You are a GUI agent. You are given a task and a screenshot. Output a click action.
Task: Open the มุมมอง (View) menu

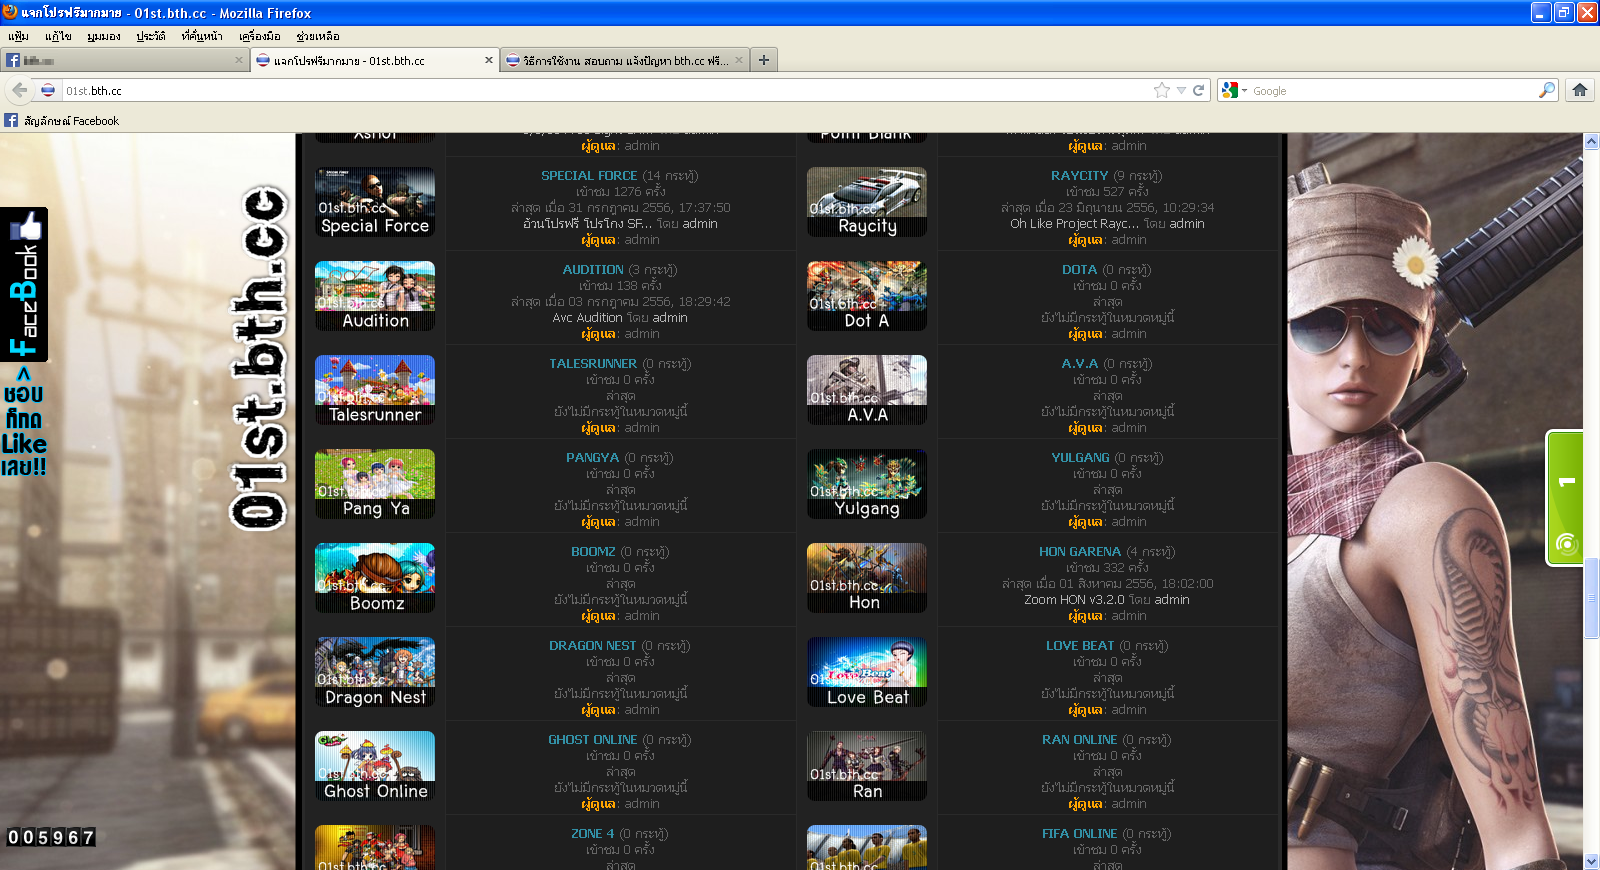pyautogui.click(x=103, y=36)
